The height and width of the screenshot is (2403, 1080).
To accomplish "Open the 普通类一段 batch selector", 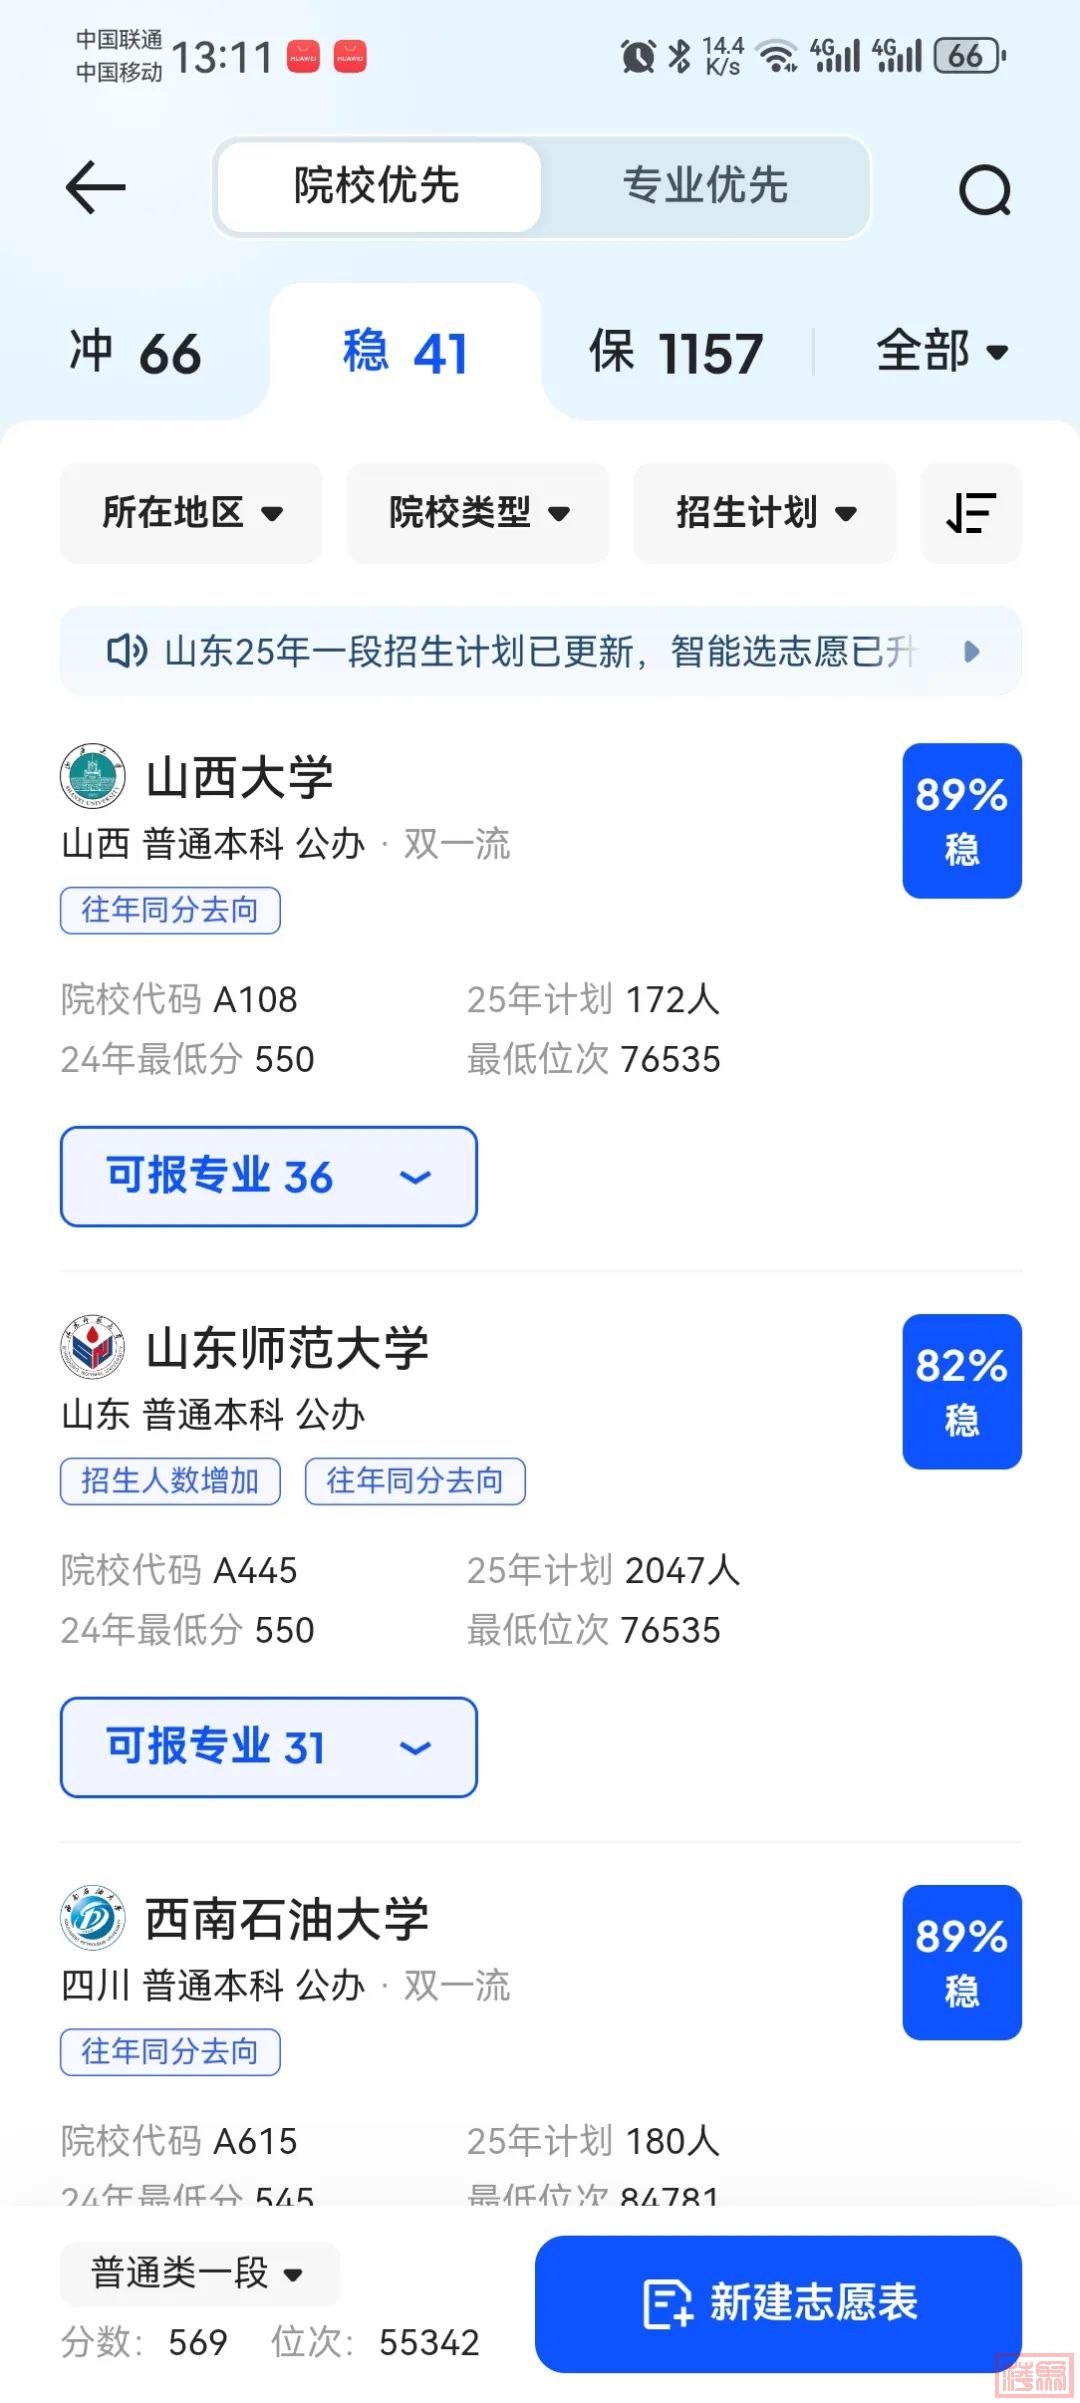I will (x=198, y=2273).
